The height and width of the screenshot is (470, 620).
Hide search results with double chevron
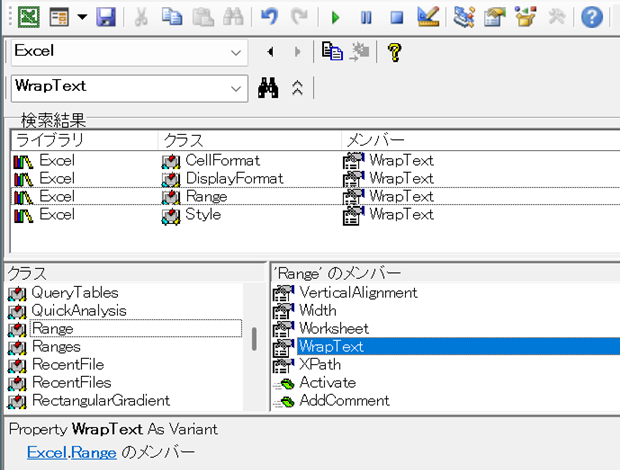(297, 88)
